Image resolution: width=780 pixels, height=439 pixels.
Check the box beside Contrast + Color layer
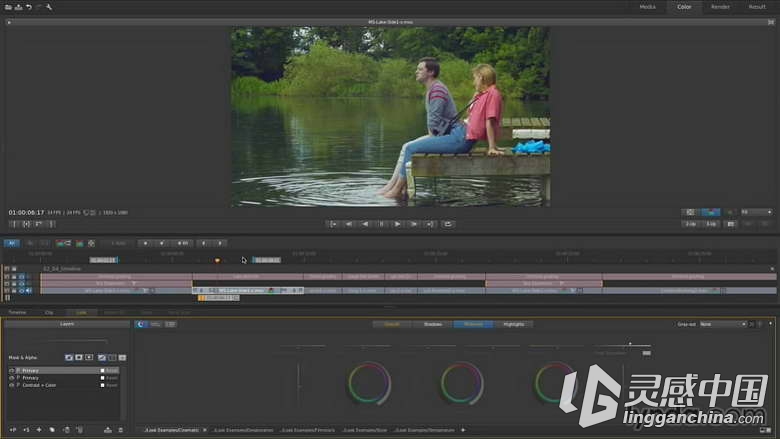(102, 385)
